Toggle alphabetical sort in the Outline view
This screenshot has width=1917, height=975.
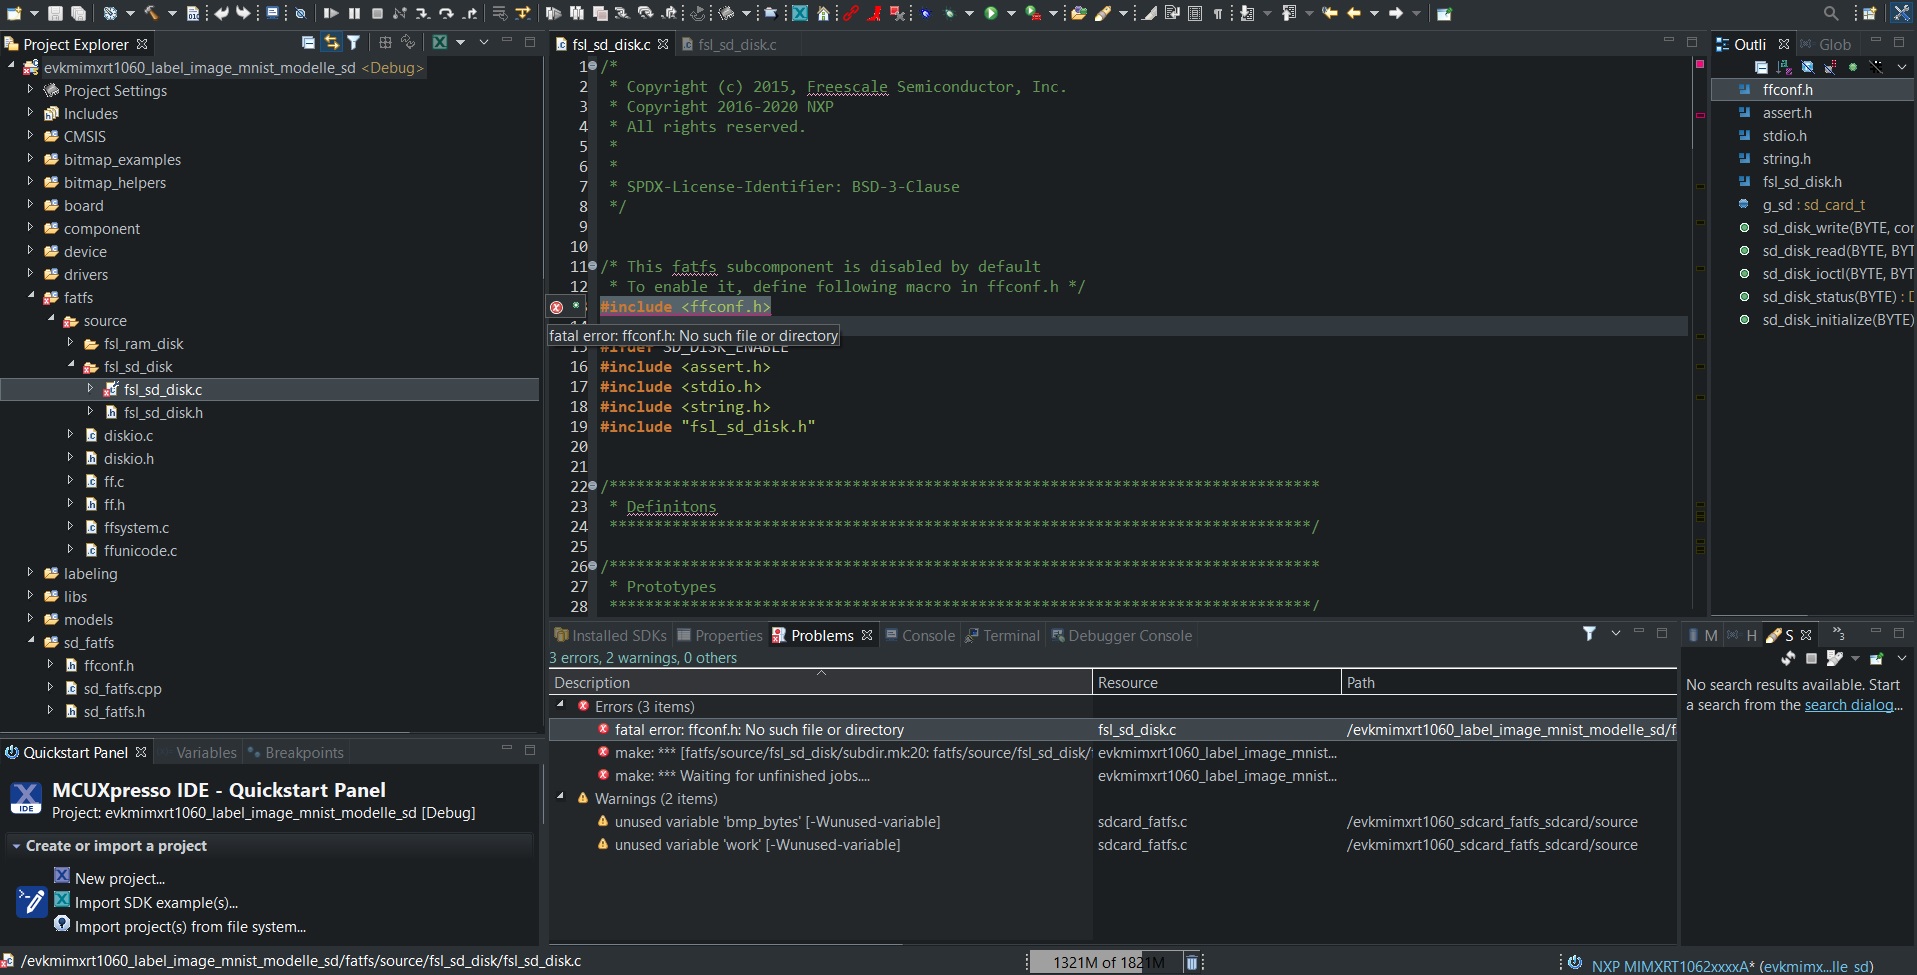pos(1782,66)
